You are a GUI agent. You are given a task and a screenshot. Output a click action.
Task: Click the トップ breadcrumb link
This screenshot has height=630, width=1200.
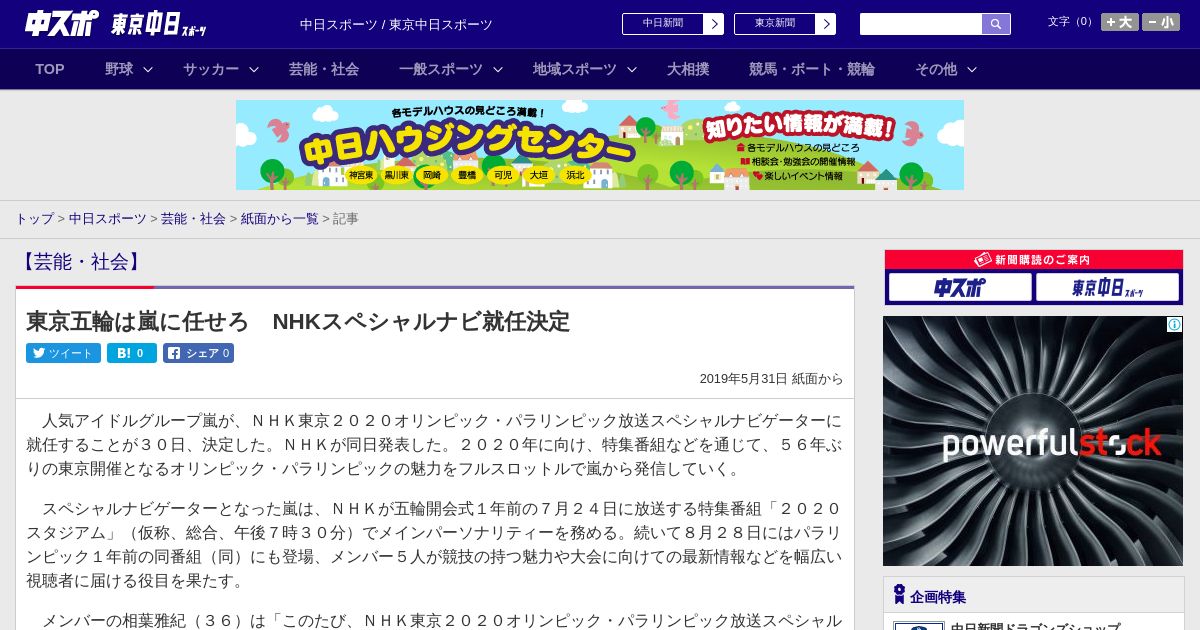coord(34,218)
